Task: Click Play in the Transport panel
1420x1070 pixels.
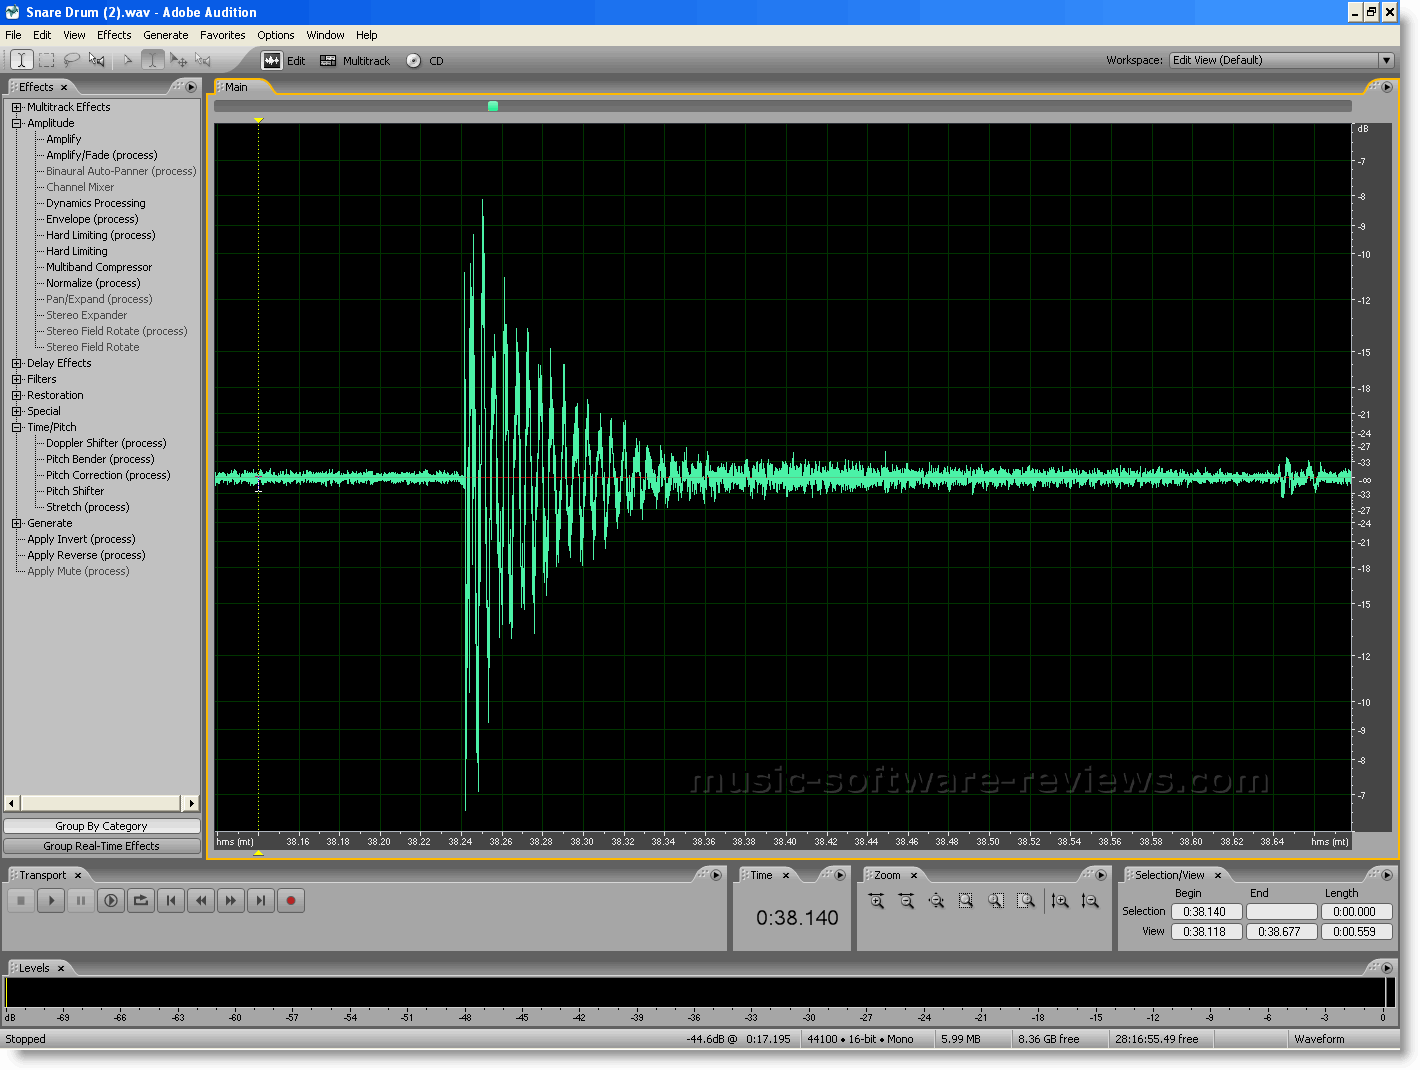Action: point(51,901)
